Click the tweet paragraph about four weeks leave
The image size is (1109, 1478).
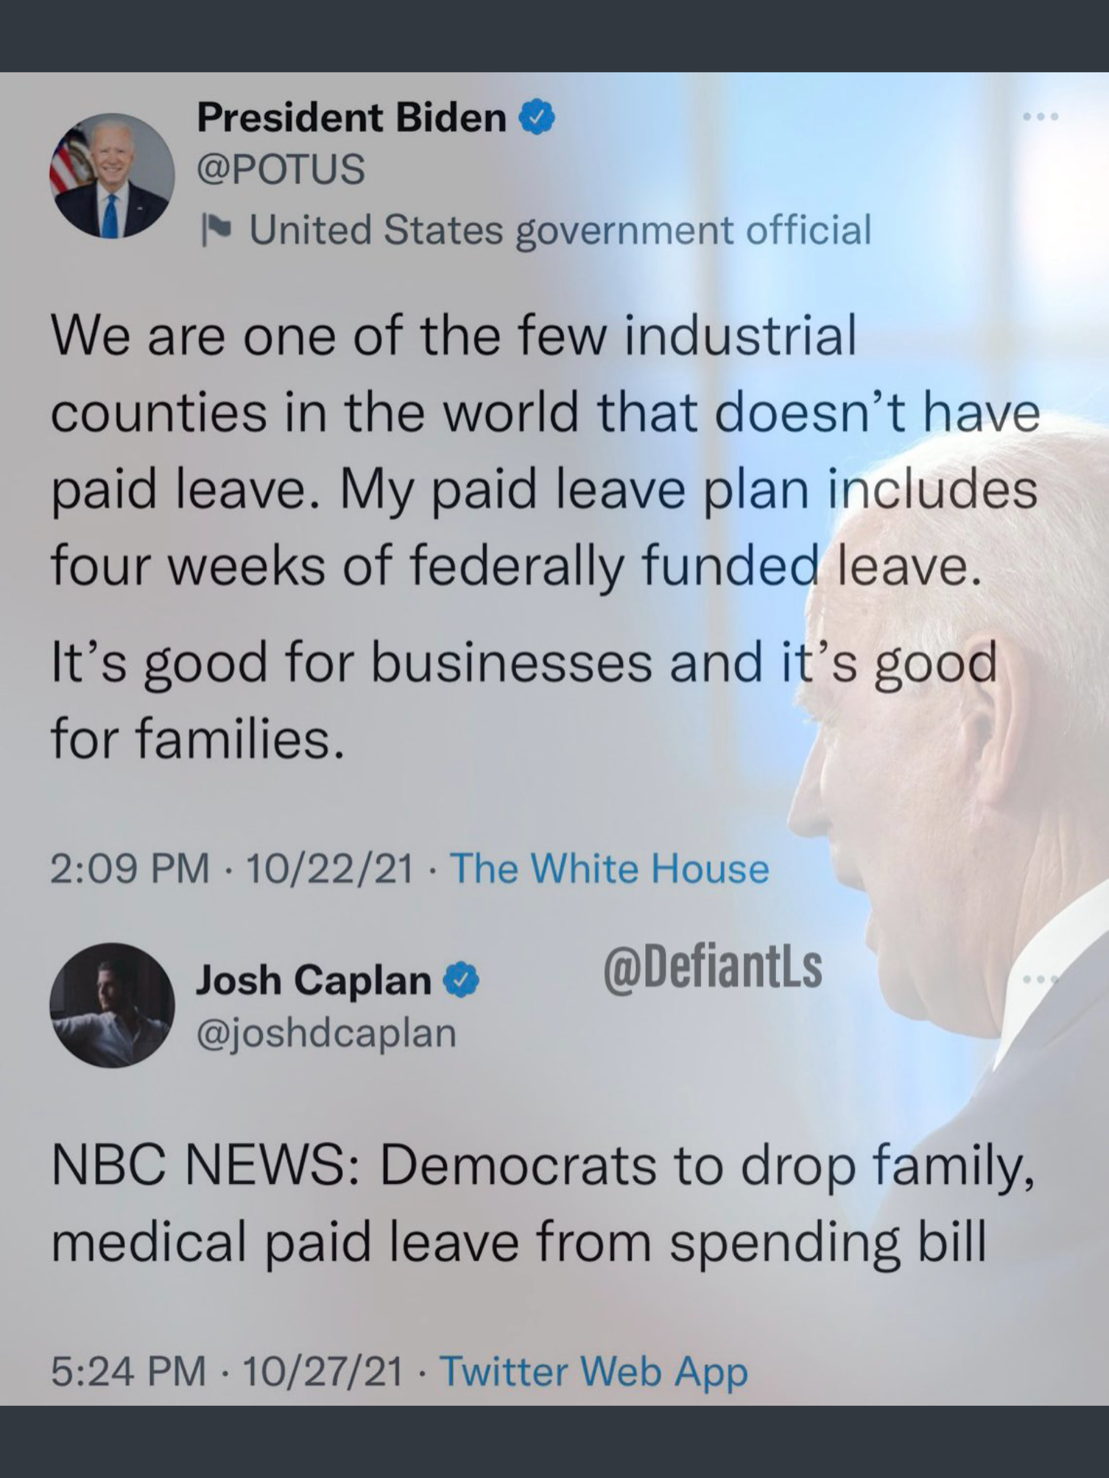pyautogui.click(x=545, y=450)
